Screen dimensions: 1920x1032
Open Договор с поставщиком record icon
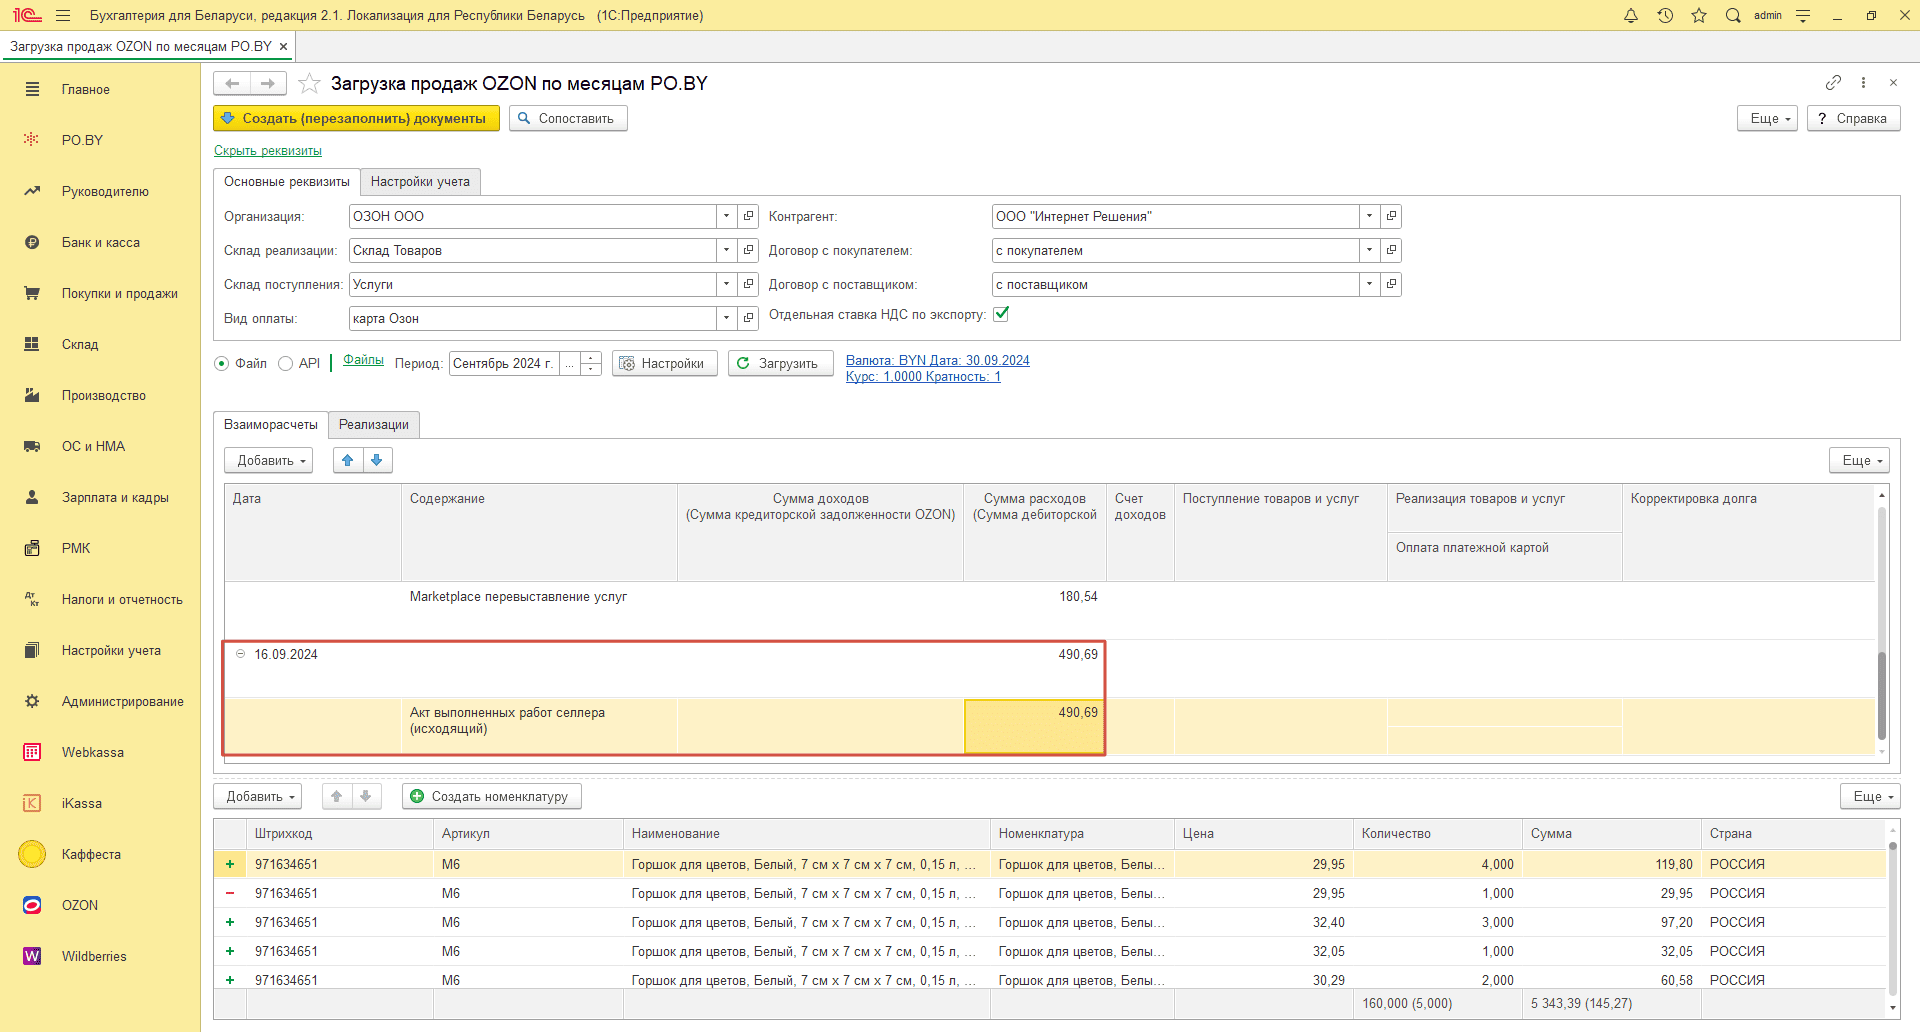[x=1391, y=284]
